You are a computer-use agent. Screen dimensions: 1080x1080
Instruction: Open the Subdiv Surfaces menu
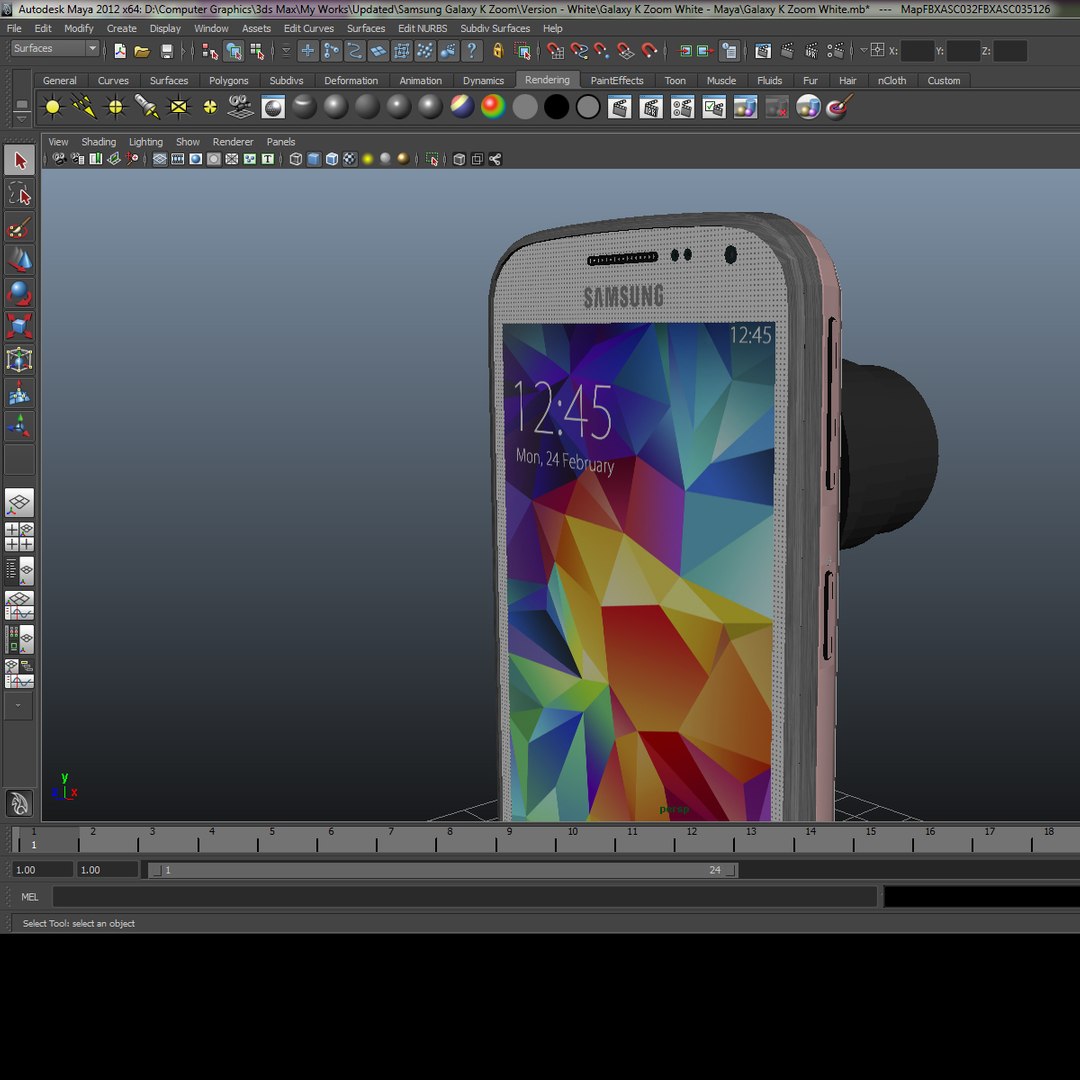495,28
